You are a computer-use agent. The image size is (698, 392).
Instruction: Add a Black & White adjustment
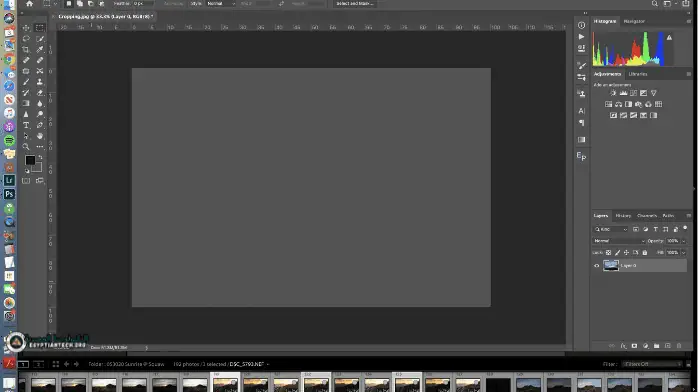629,104
